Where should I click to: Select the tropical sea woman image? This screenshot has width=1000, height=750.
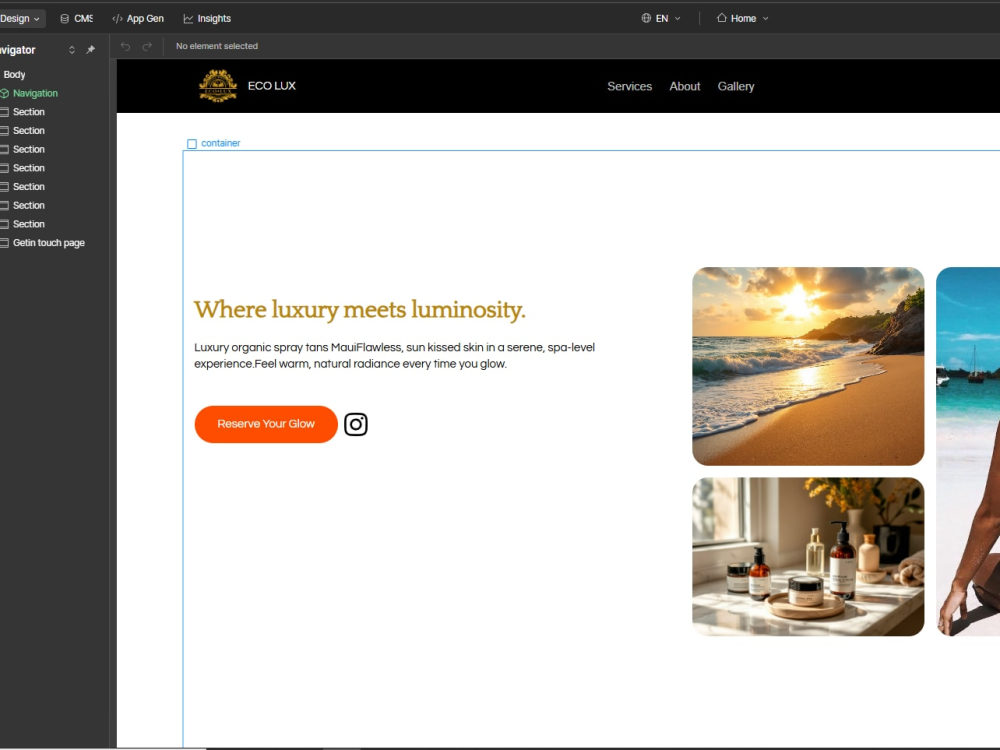(x=968, y=452)
